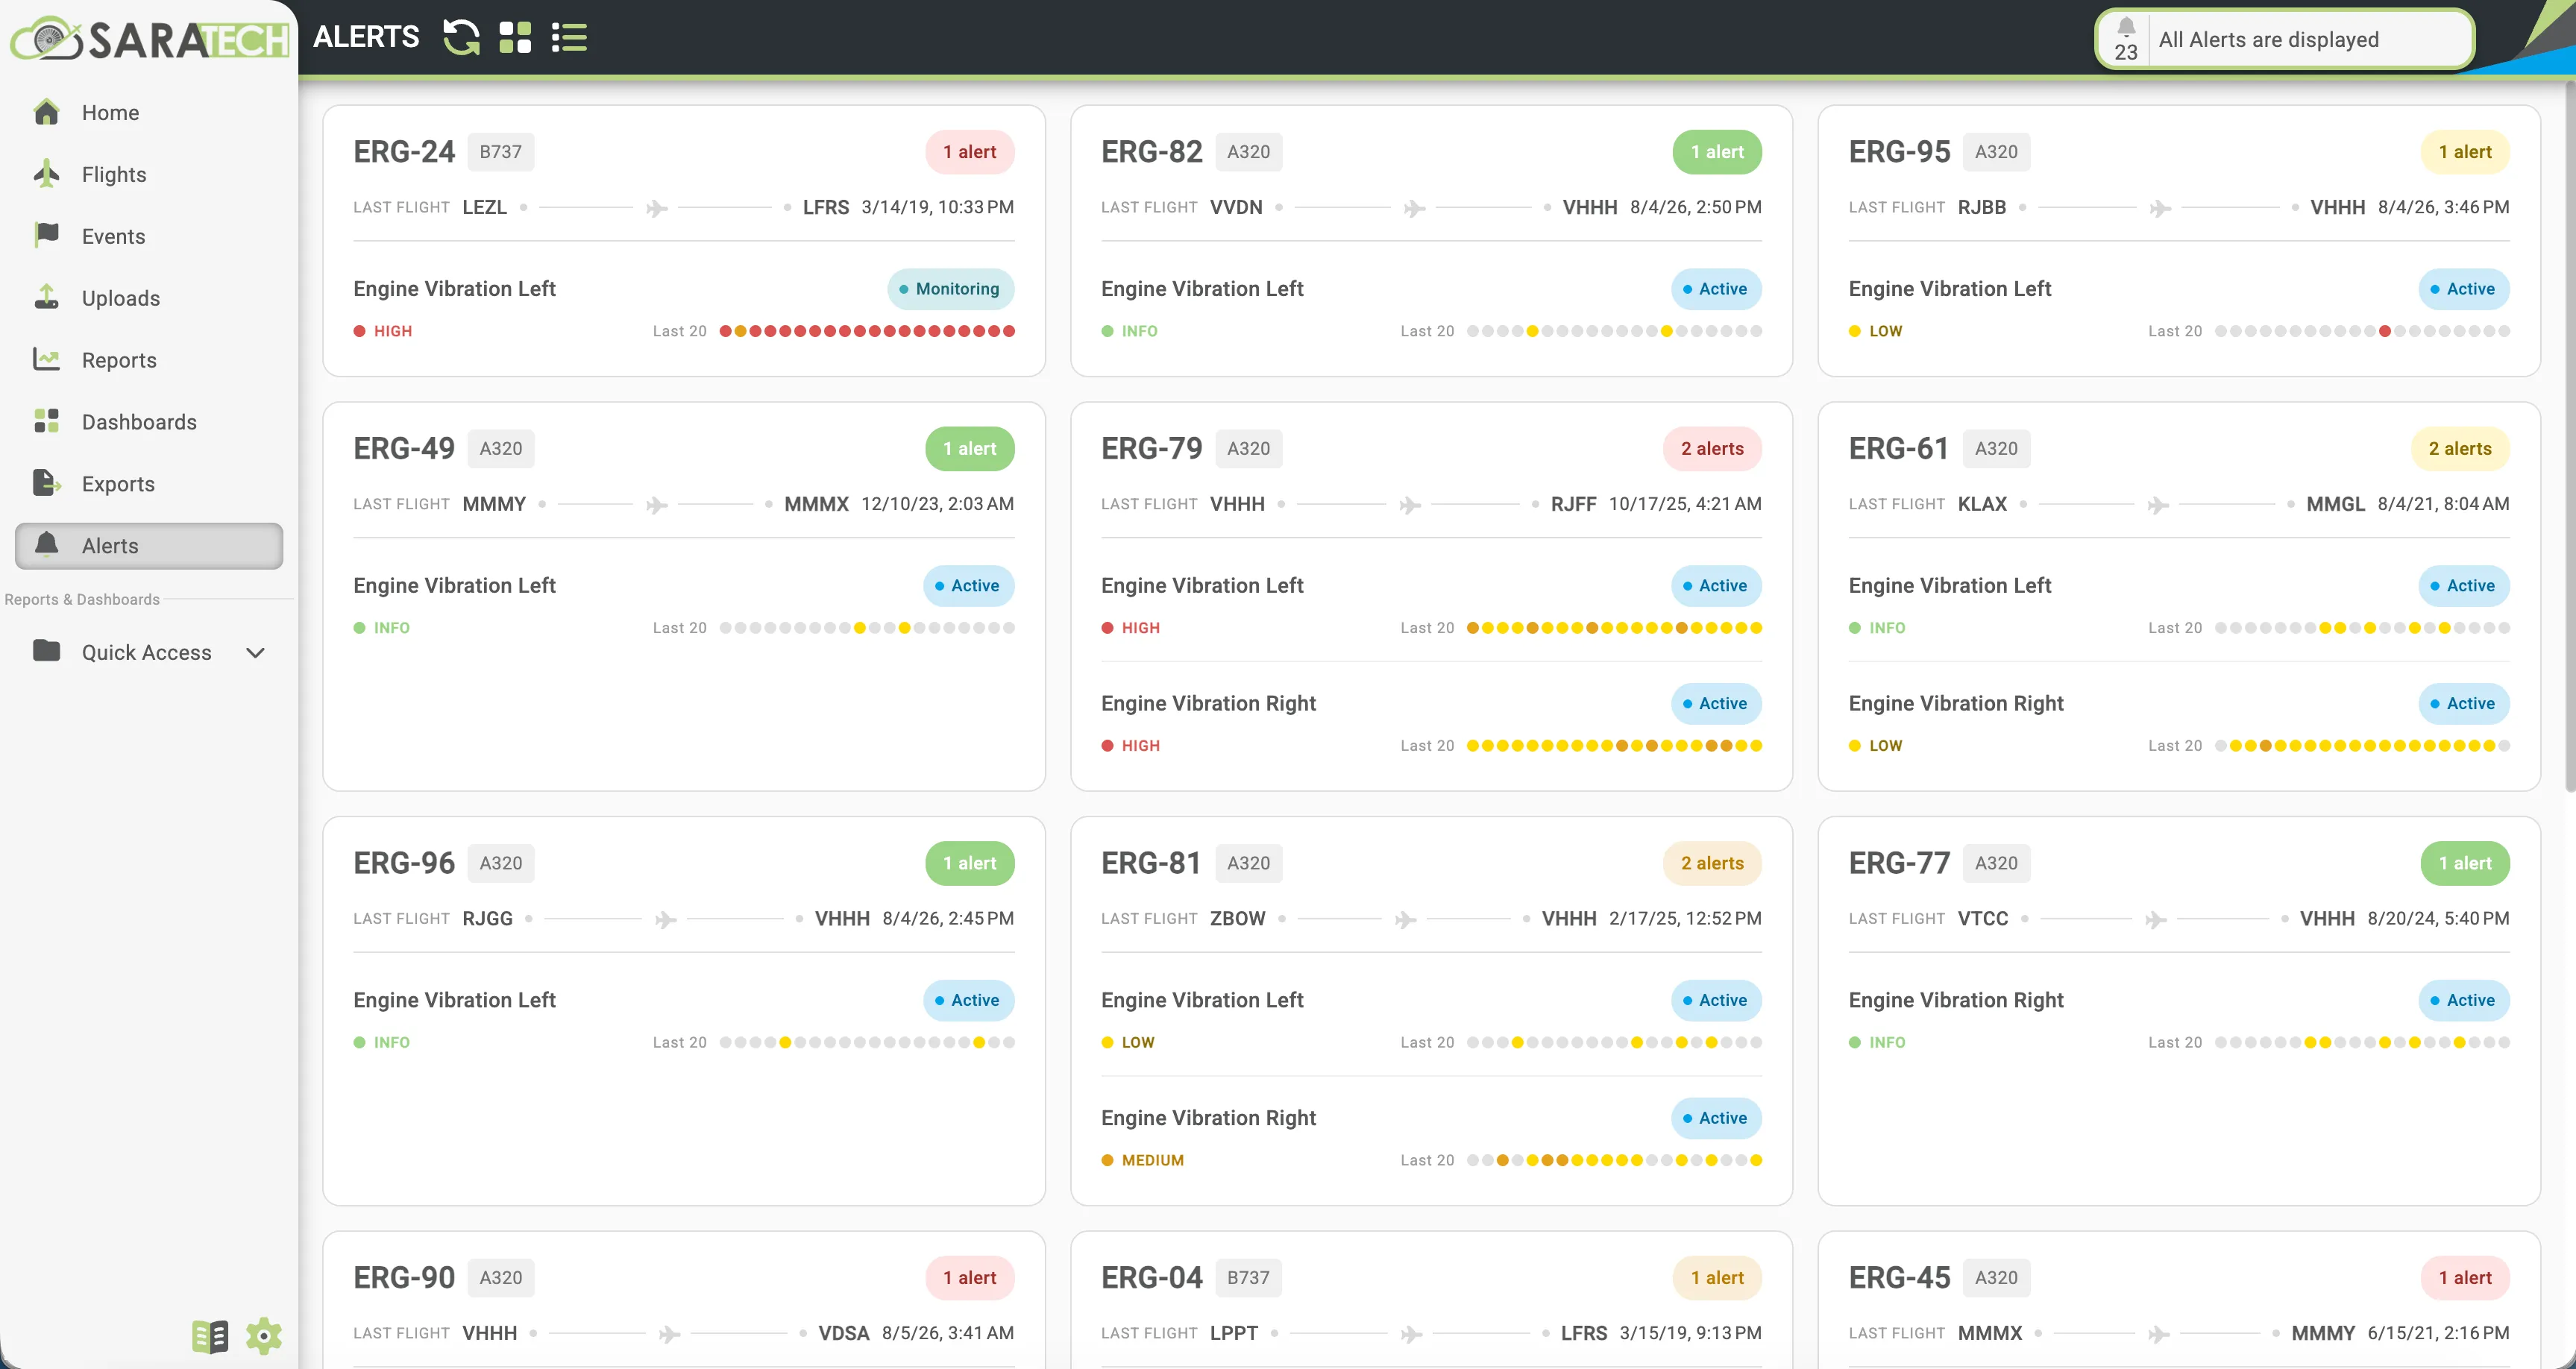The height and width of the screenshot is (1369, 2576).
Task: Open ERG-90 aircraft title
Action: [404, 1278]
